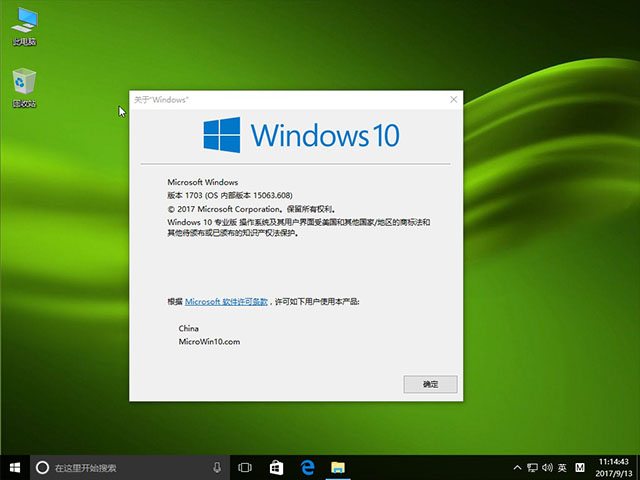Switch input language indicator 英
This screenshot has height=480, width=640.
pyautogui.click(x=562, y=467)
